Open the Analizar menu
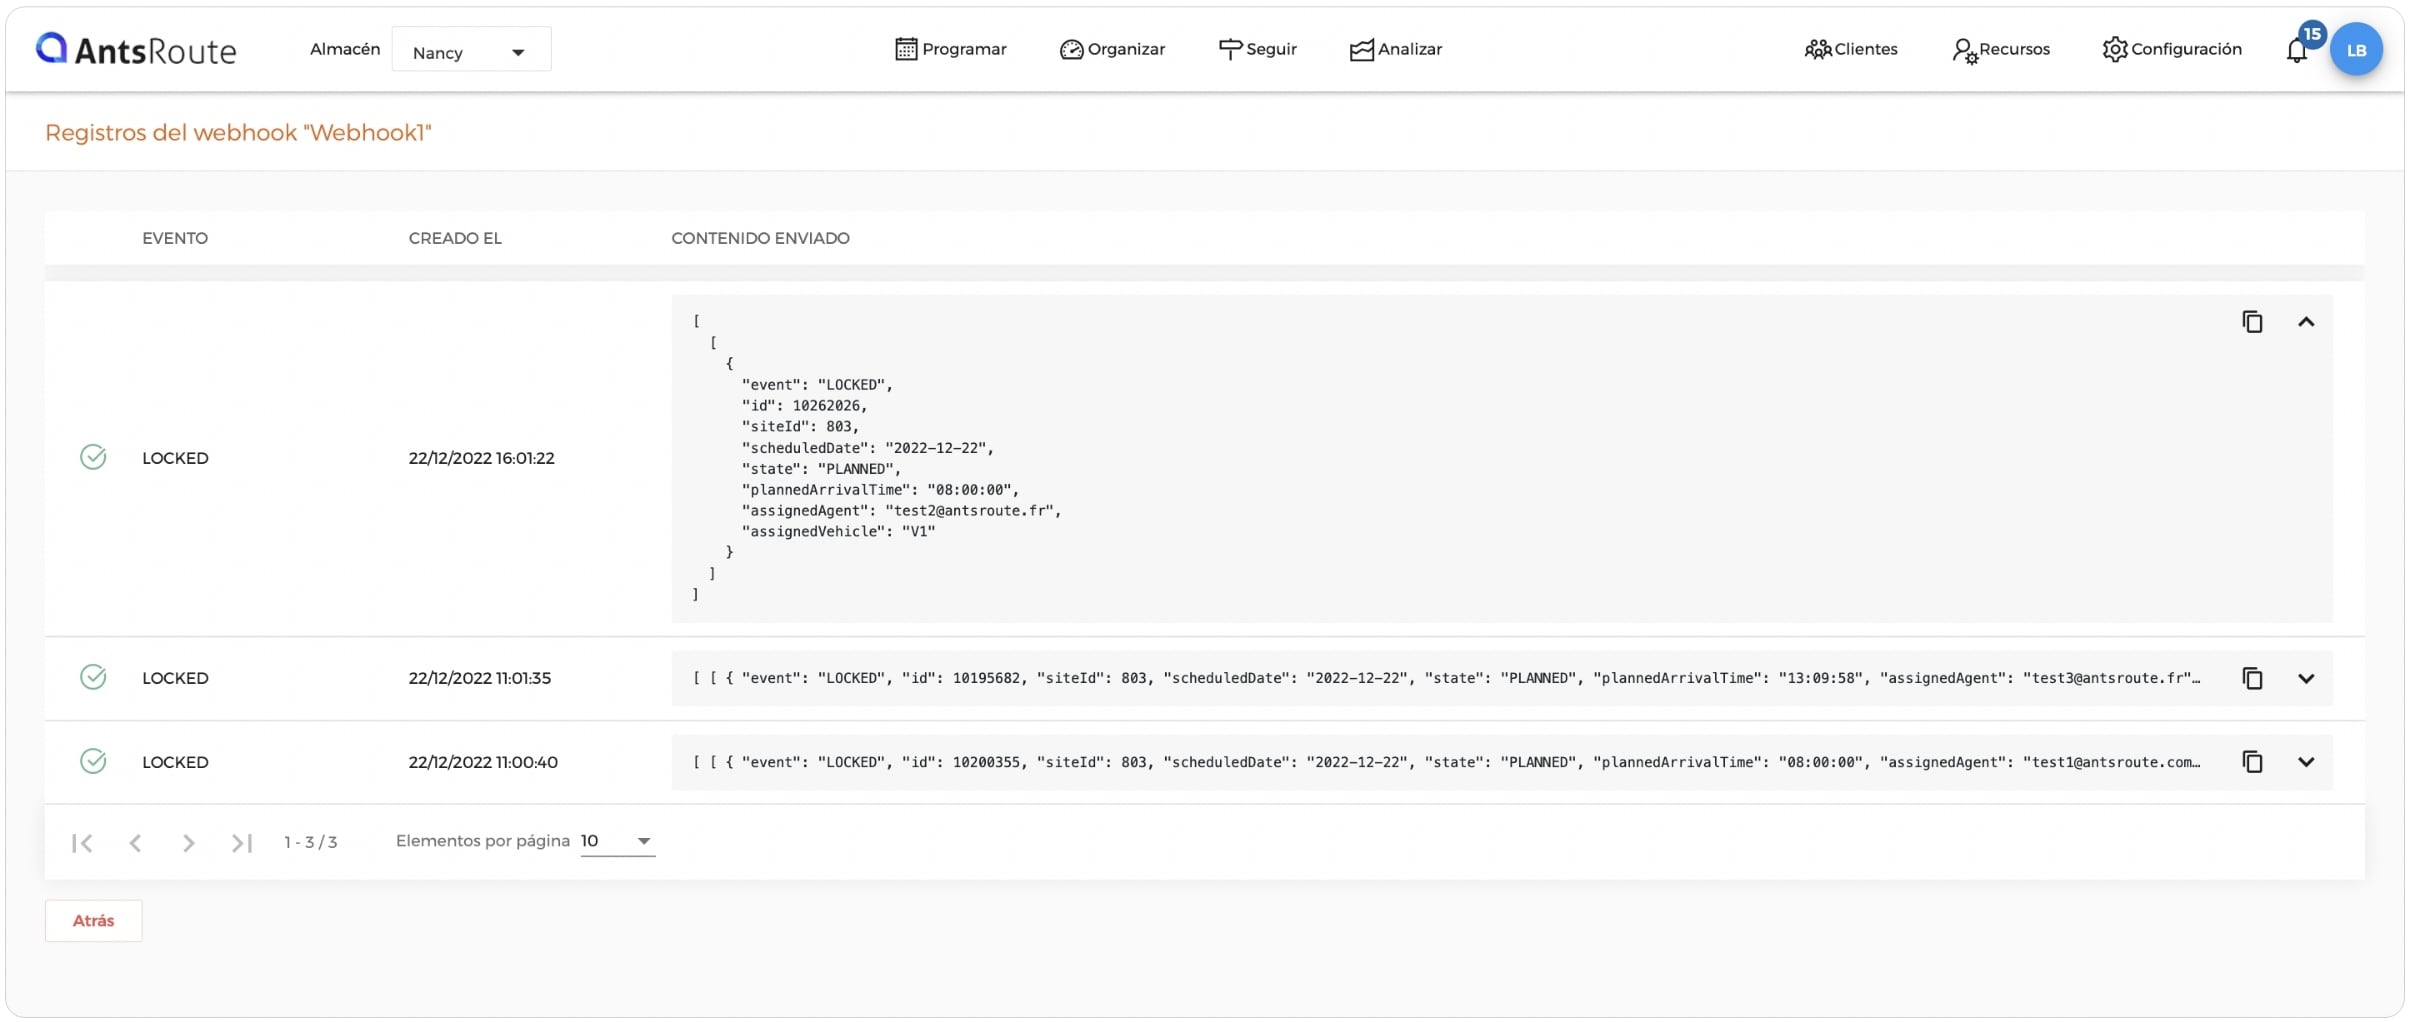Viewport: 2410px width, 1022px height. click(1396, 49)
